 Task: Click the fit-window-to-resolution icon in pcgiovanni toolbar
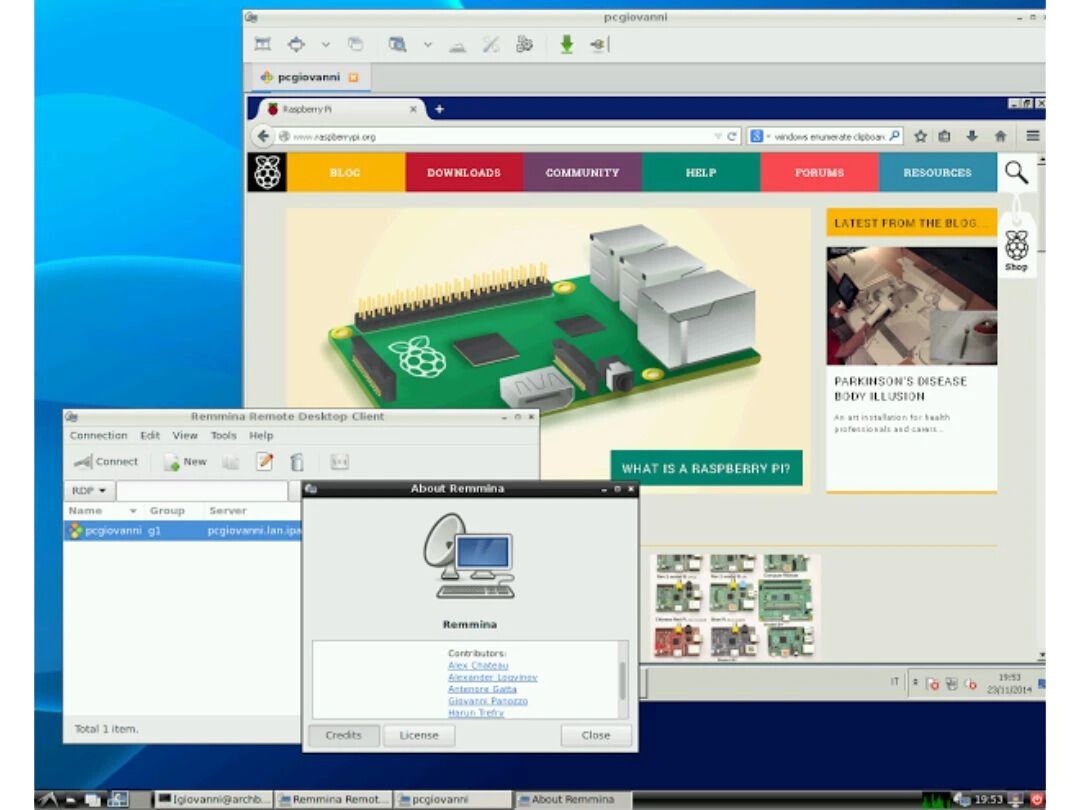pyautogui.click(x=296, y=44)
